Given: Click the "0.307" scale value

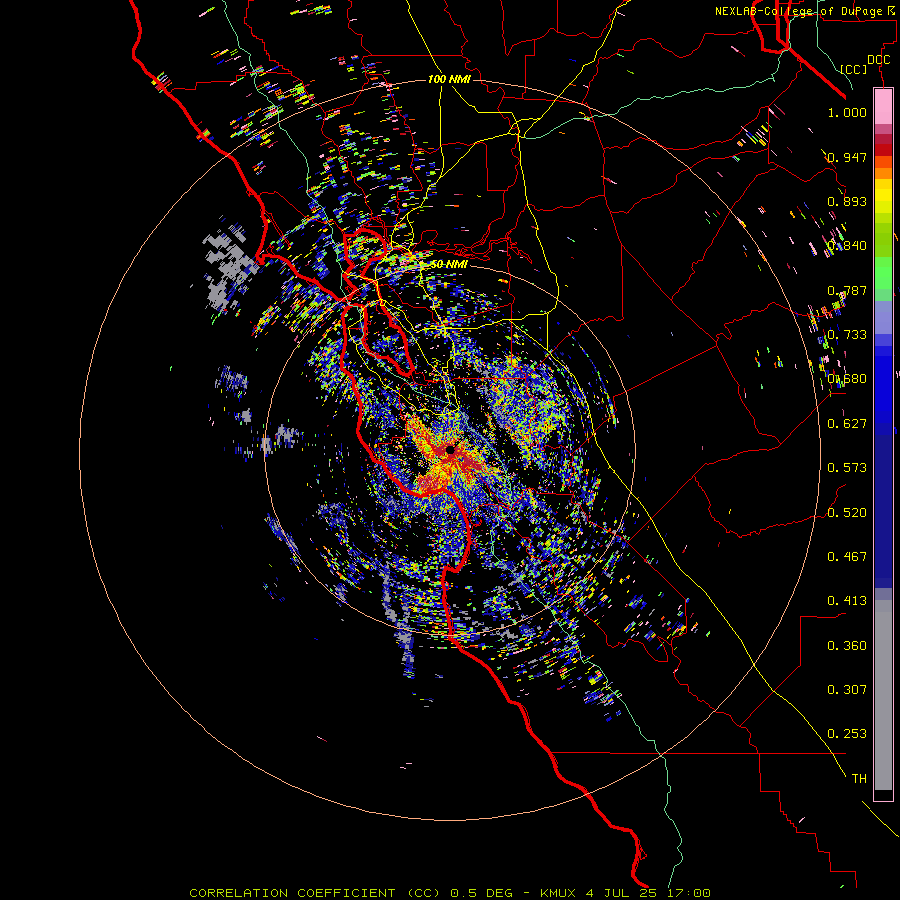Looking at the screenshot, I should pyautogui.click(x=847, y=690).
